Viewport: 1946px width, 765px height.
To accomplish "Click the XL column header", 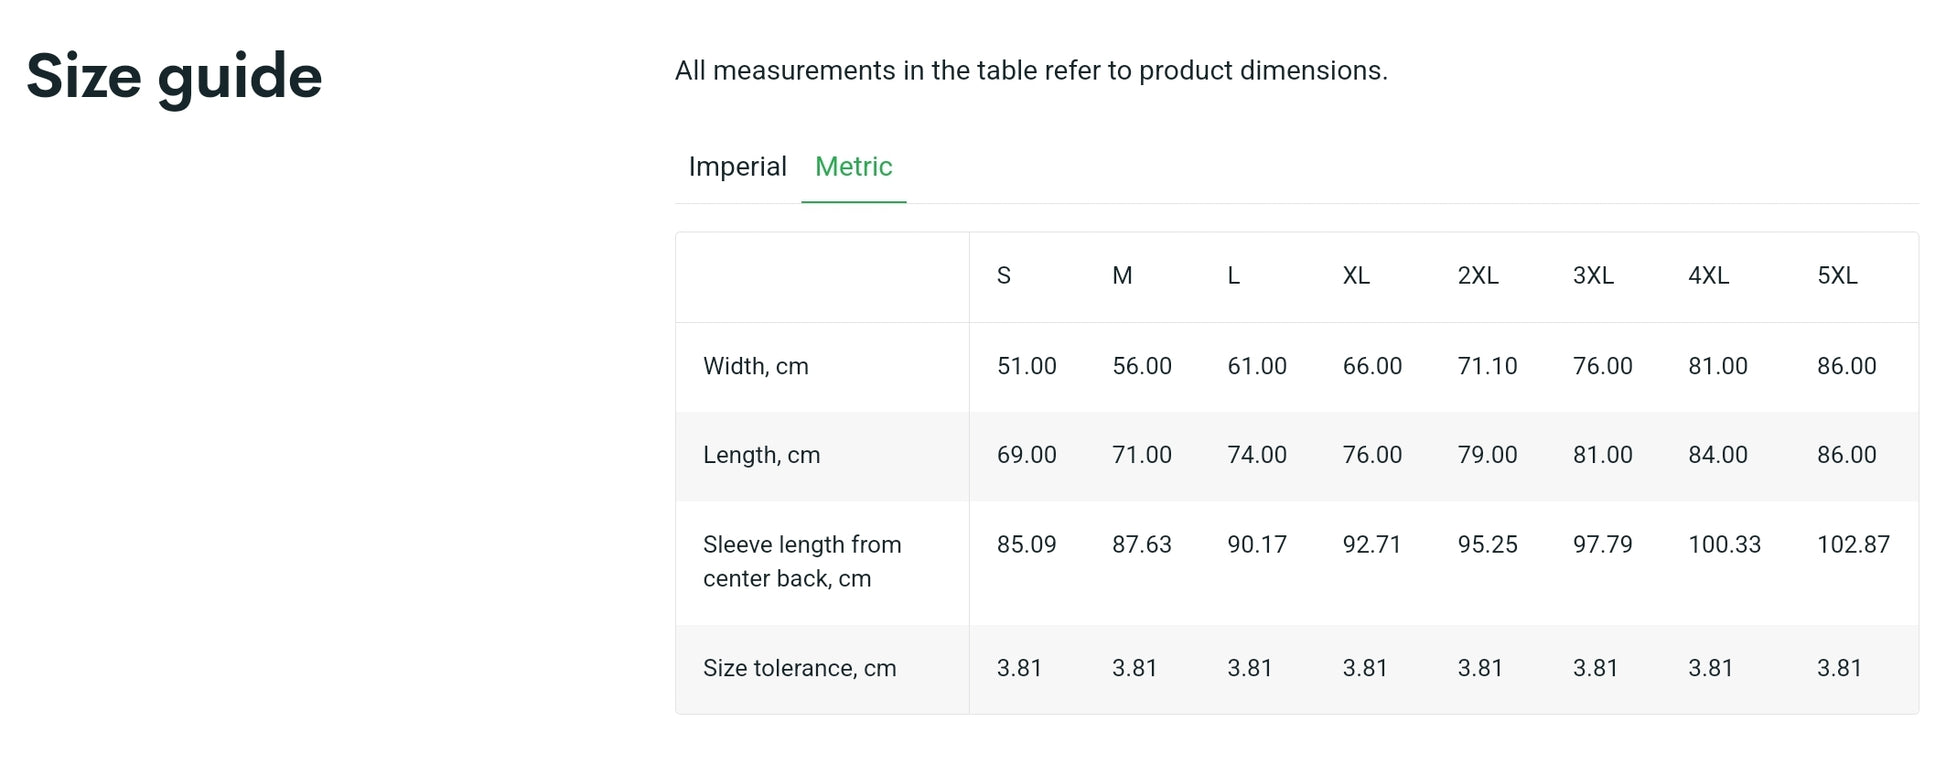I will pos(1356,276).
